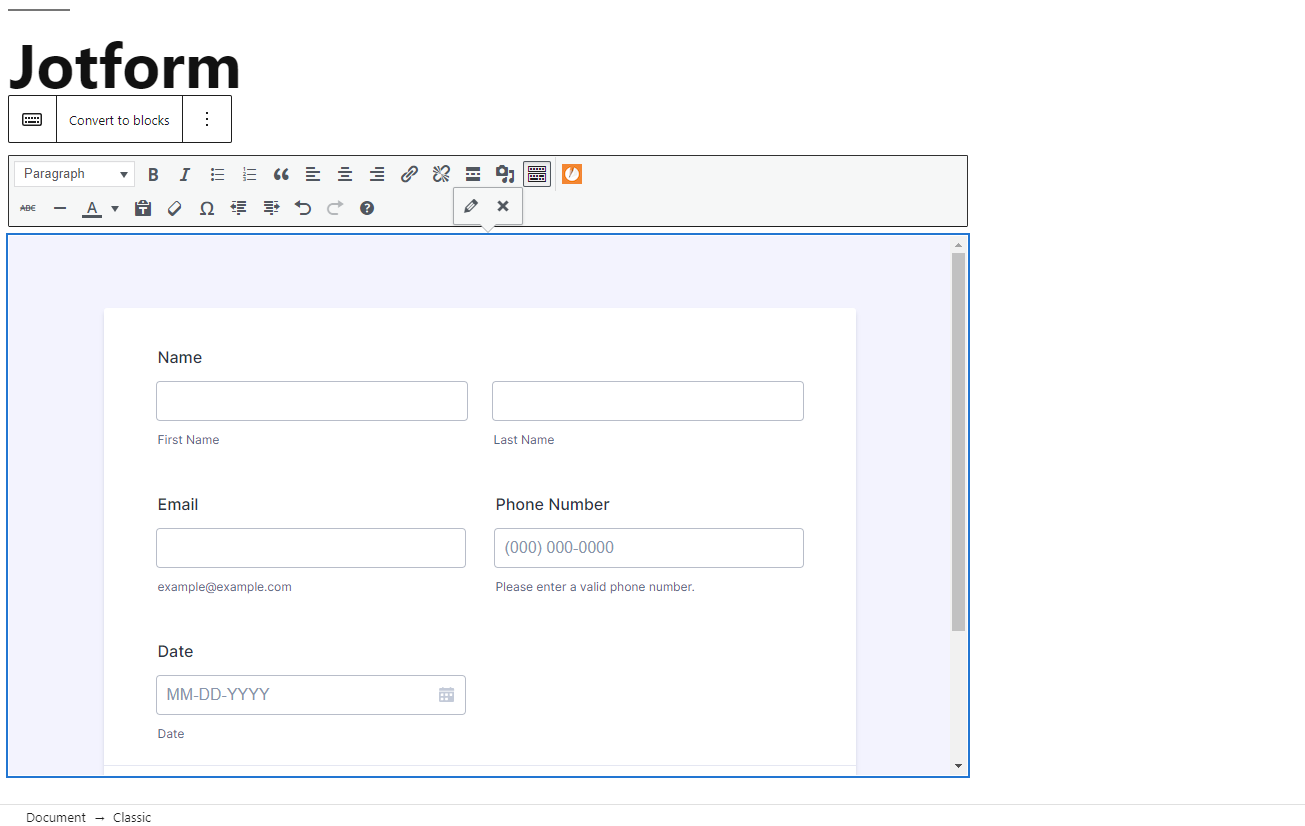Image resolution: width=1305 pixels, height=826 pixels.
Task: Apply strikethrough formatting
Action: (x=28, y=208)
